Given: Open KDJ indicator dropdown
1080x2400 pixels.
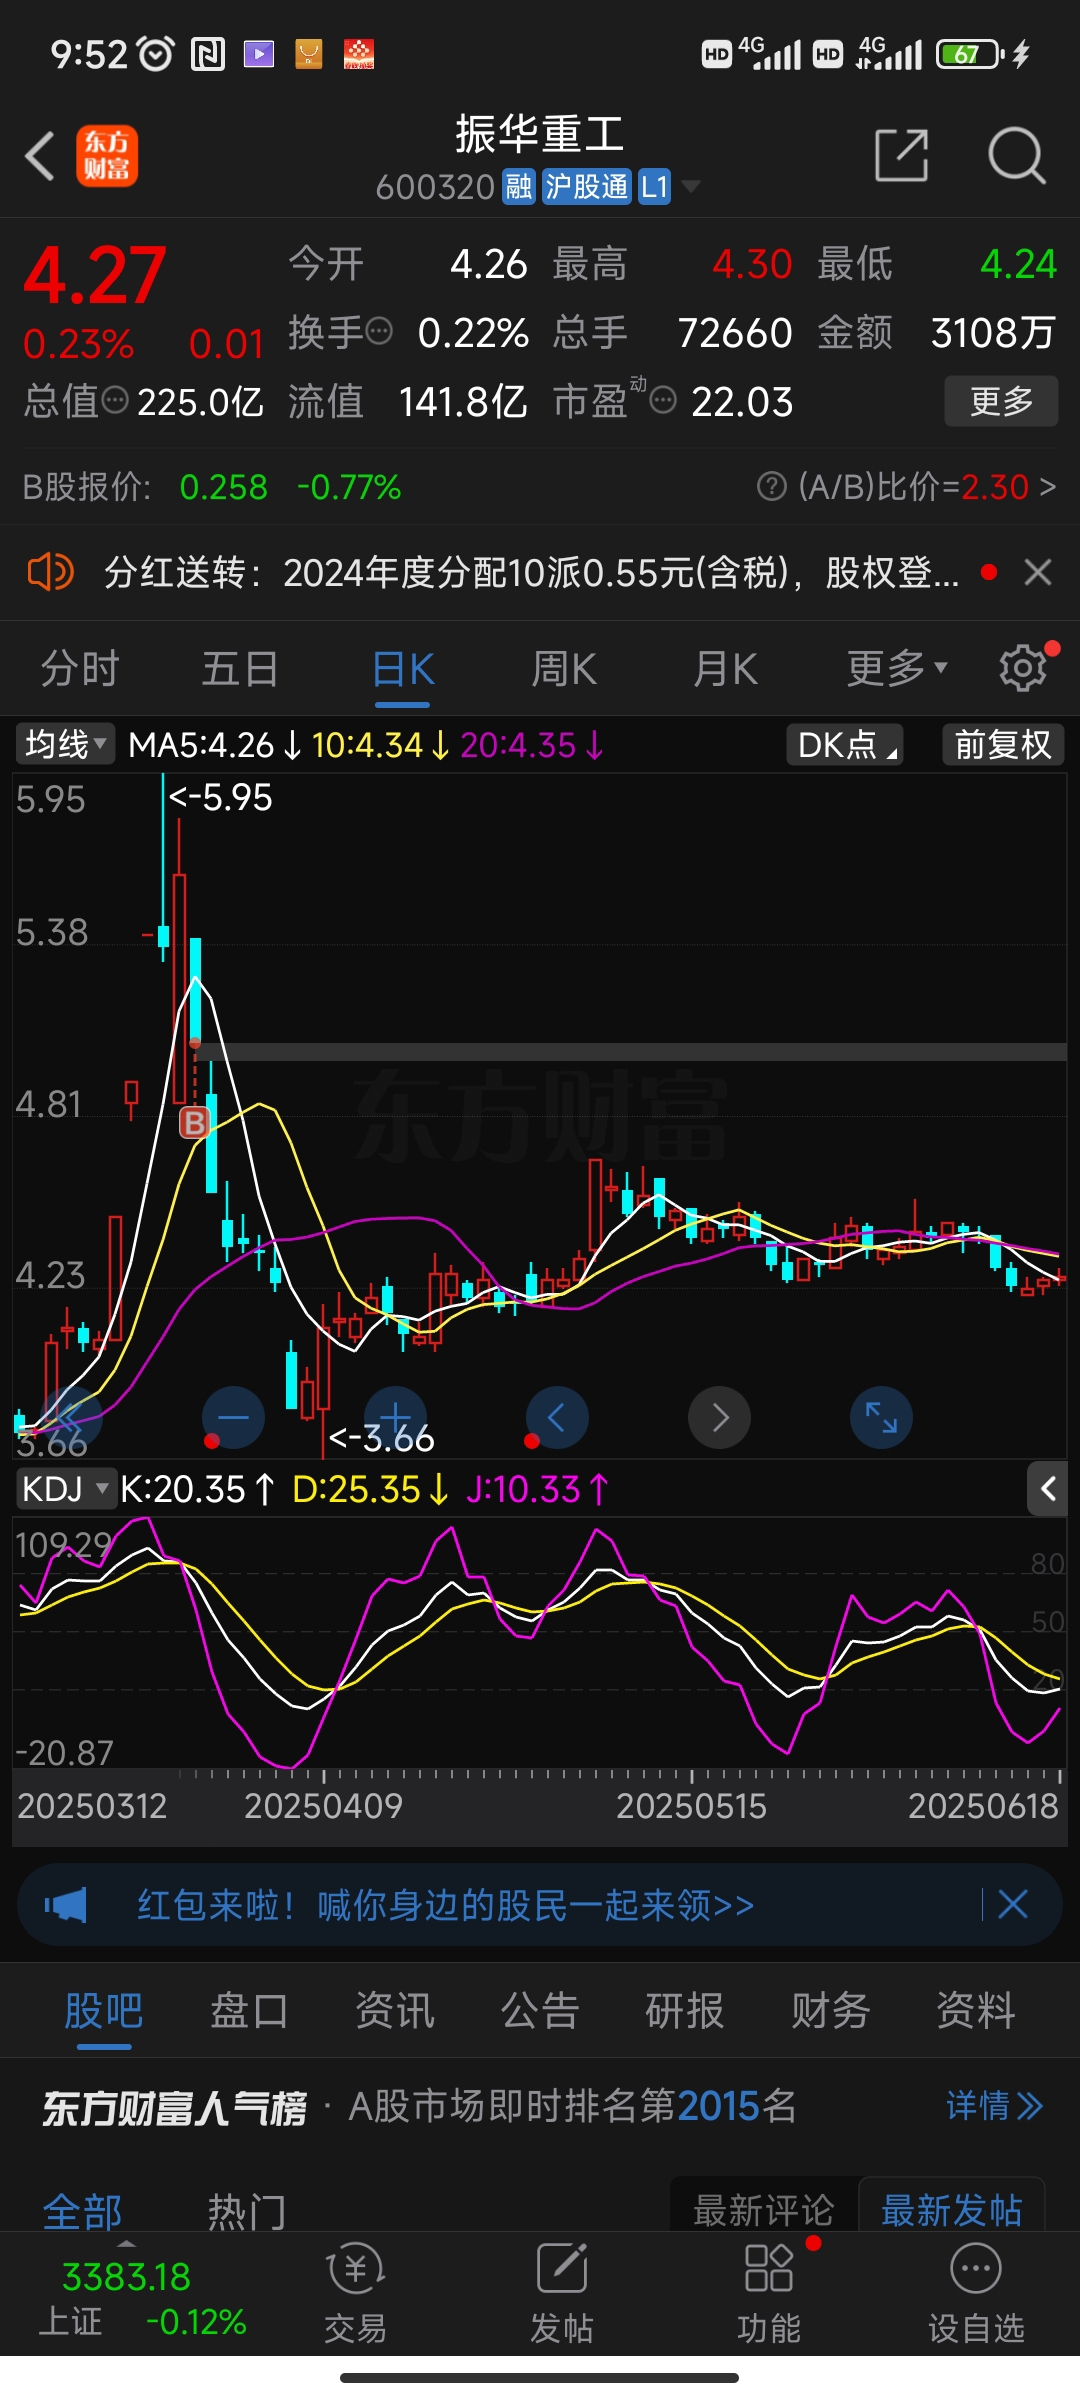Looking at the screenshot, I should [65, 1489].
